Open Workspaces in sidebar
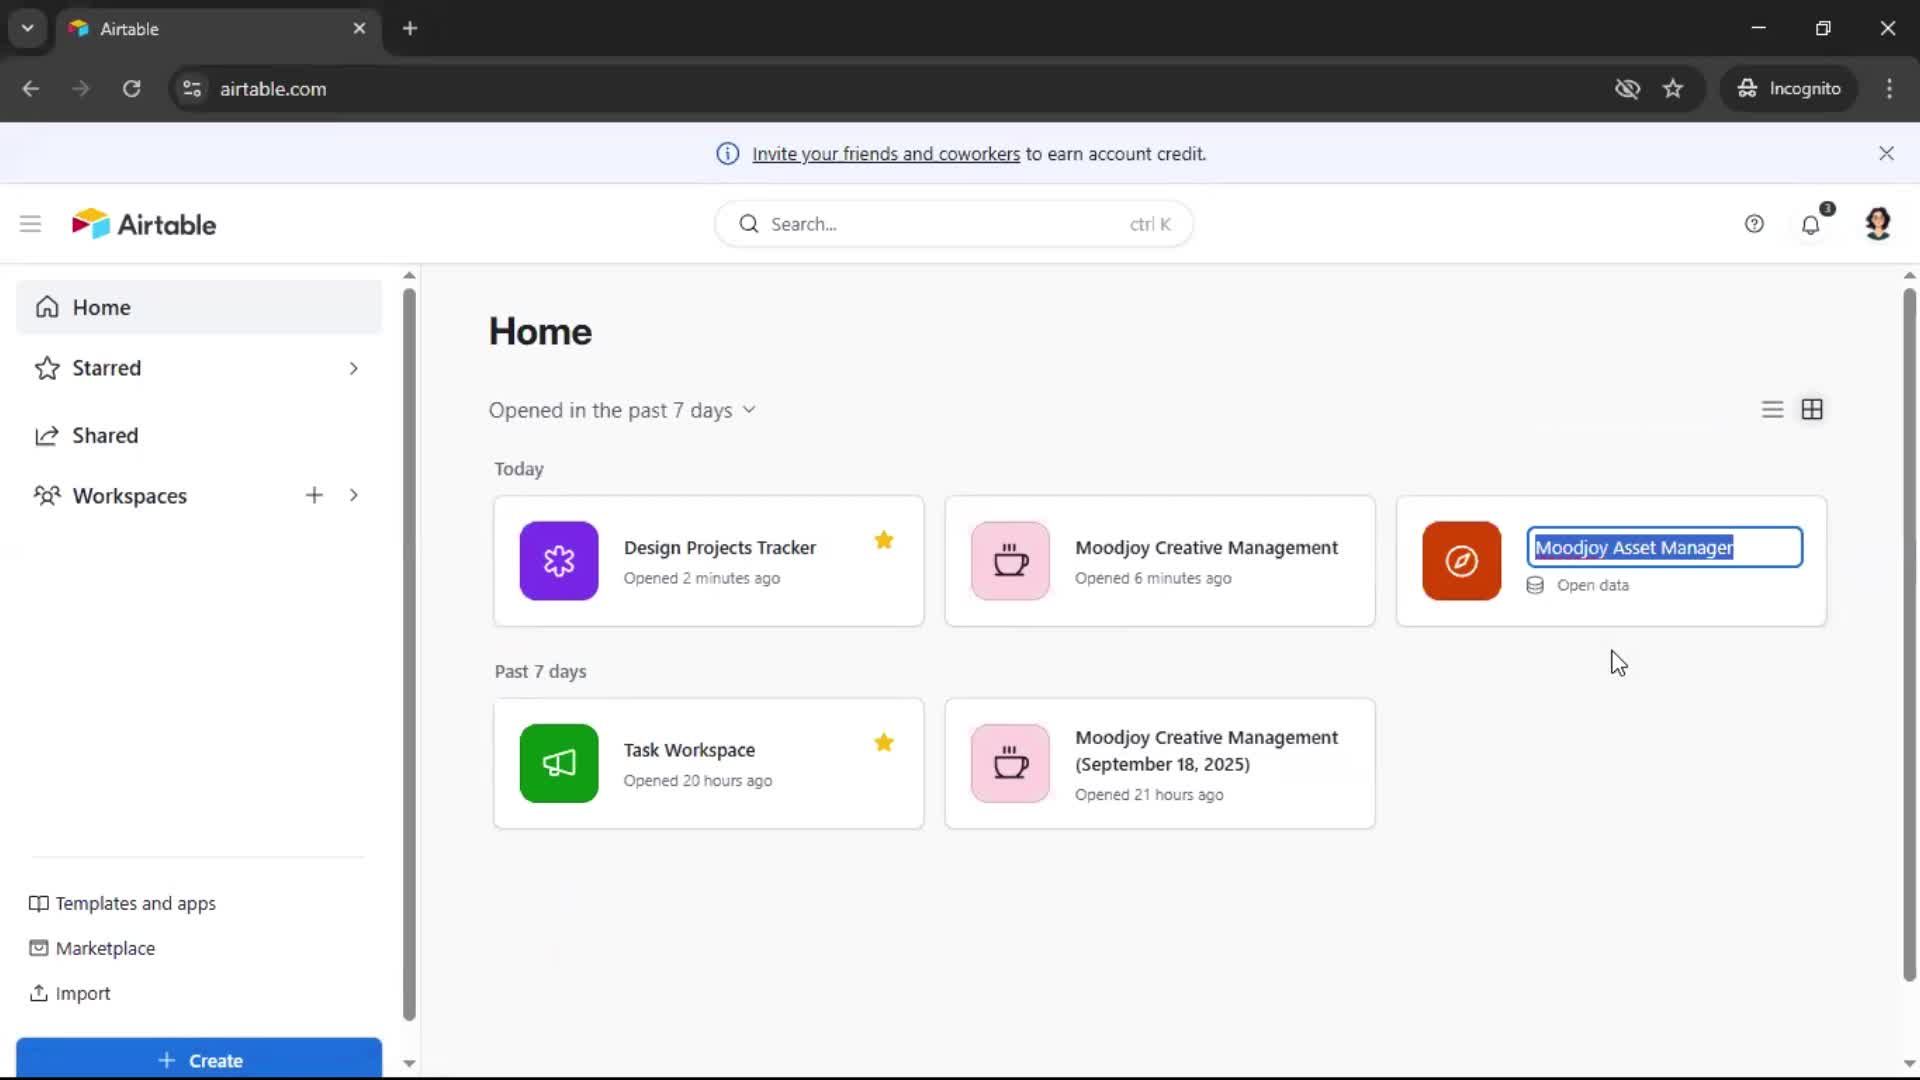The height and width of the screenshot is (1080, 1920). click(x=130, y=496)
